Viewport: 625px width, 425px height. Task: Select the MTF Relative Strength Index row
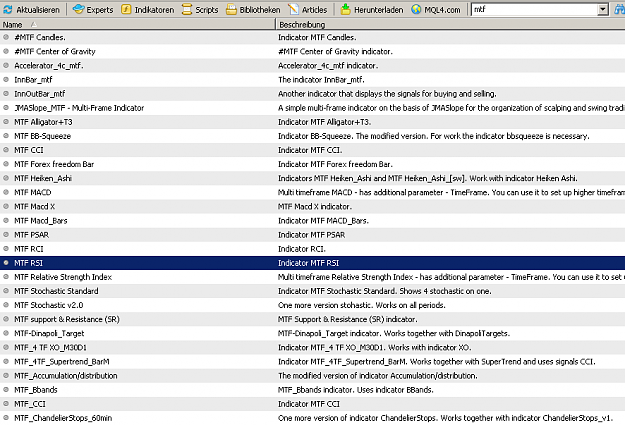click(x=312, y=277)
